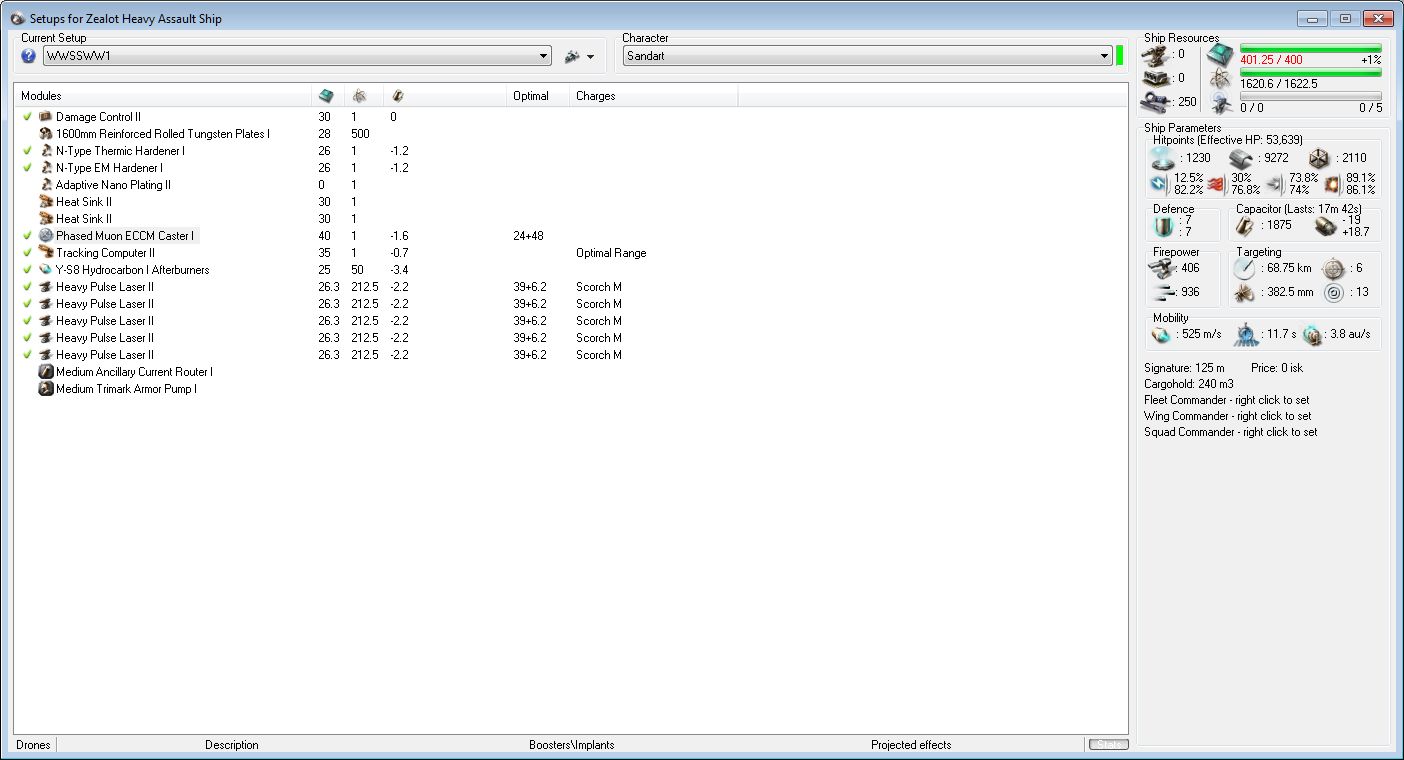Click the armor hitpoints icon showing 9272
The image size is (1404, 760).
tap(1241, 158)
